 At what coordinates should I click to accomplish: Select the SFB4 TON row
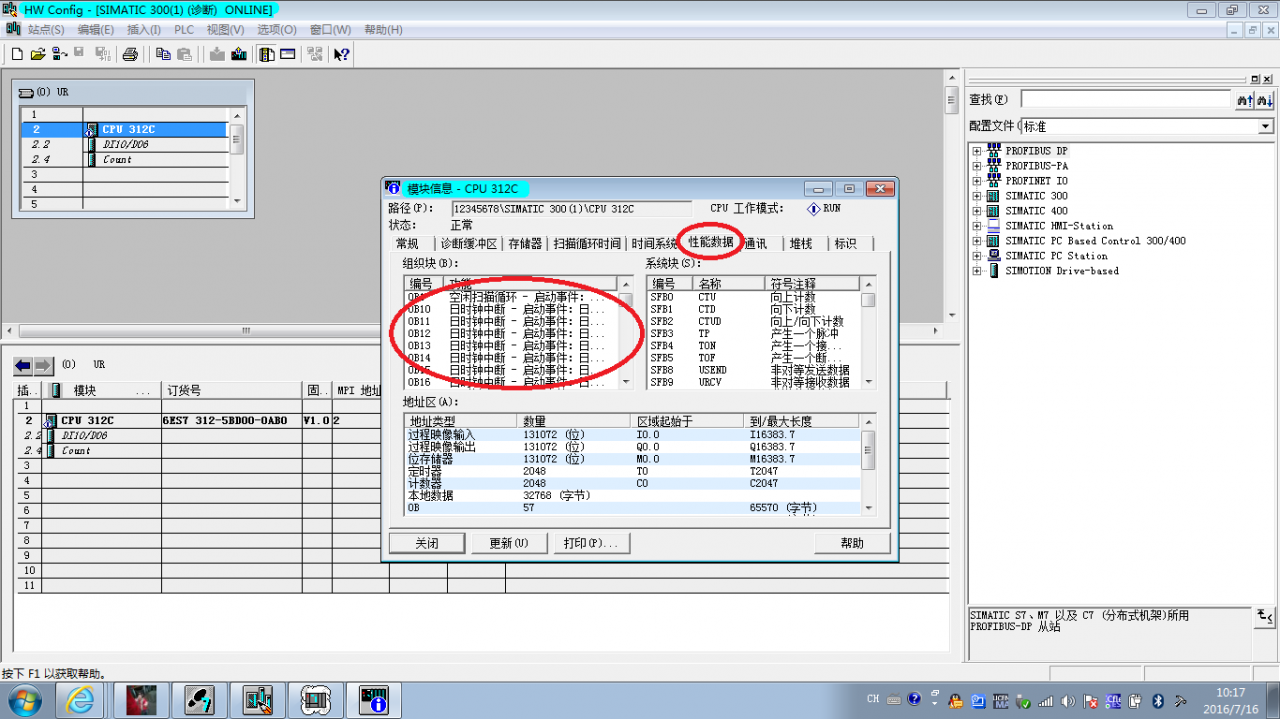click(x=755, y=345)
